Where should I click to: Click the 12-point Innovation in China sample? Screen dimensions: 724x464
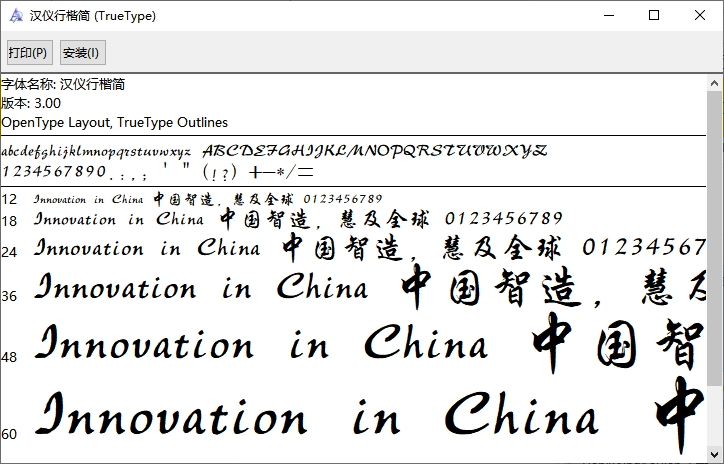point(88,199)
